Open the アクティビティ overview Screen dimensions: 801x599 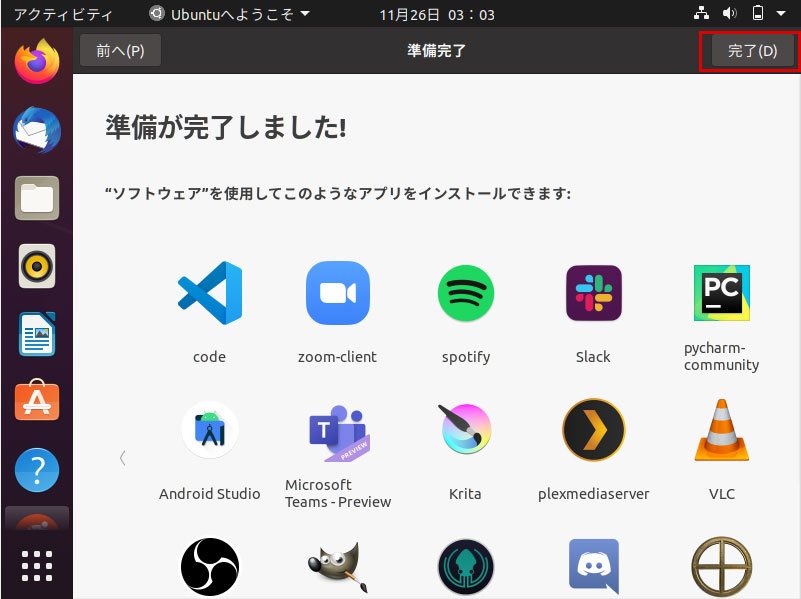(63, 14)
